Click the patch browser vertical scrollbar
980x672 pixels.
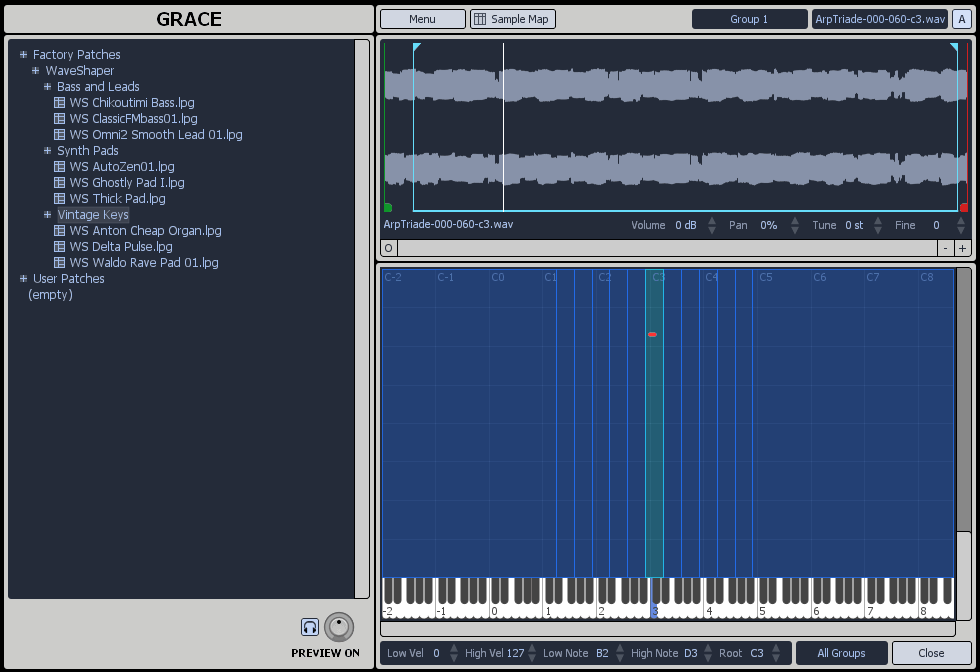362,319
